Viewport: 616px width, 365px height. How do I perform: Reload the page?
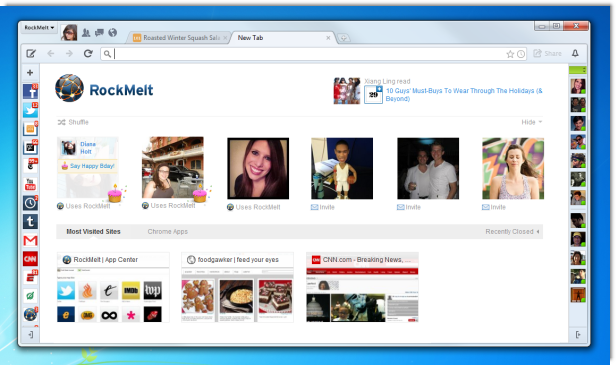[88, 53]
